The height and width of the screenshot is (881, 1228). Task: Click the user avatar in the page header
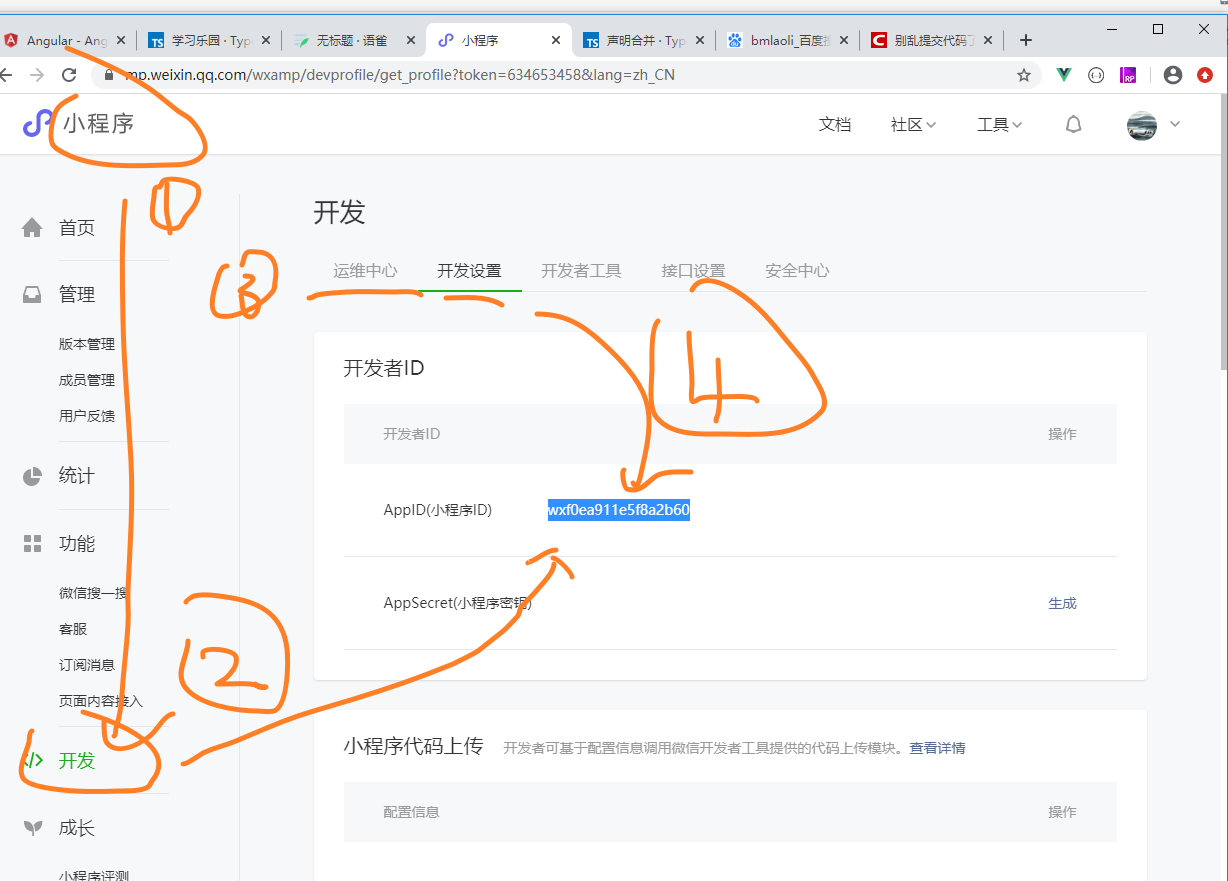(1142, 125)
